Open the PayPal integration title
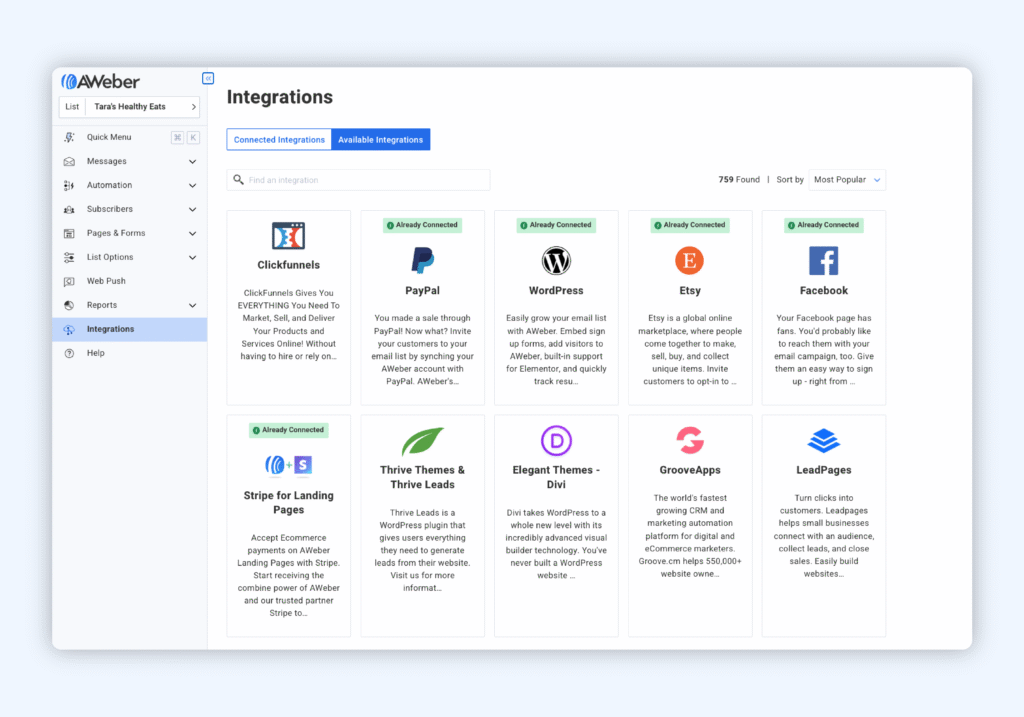Screen dimensions: 1024x717 point(423,291)
